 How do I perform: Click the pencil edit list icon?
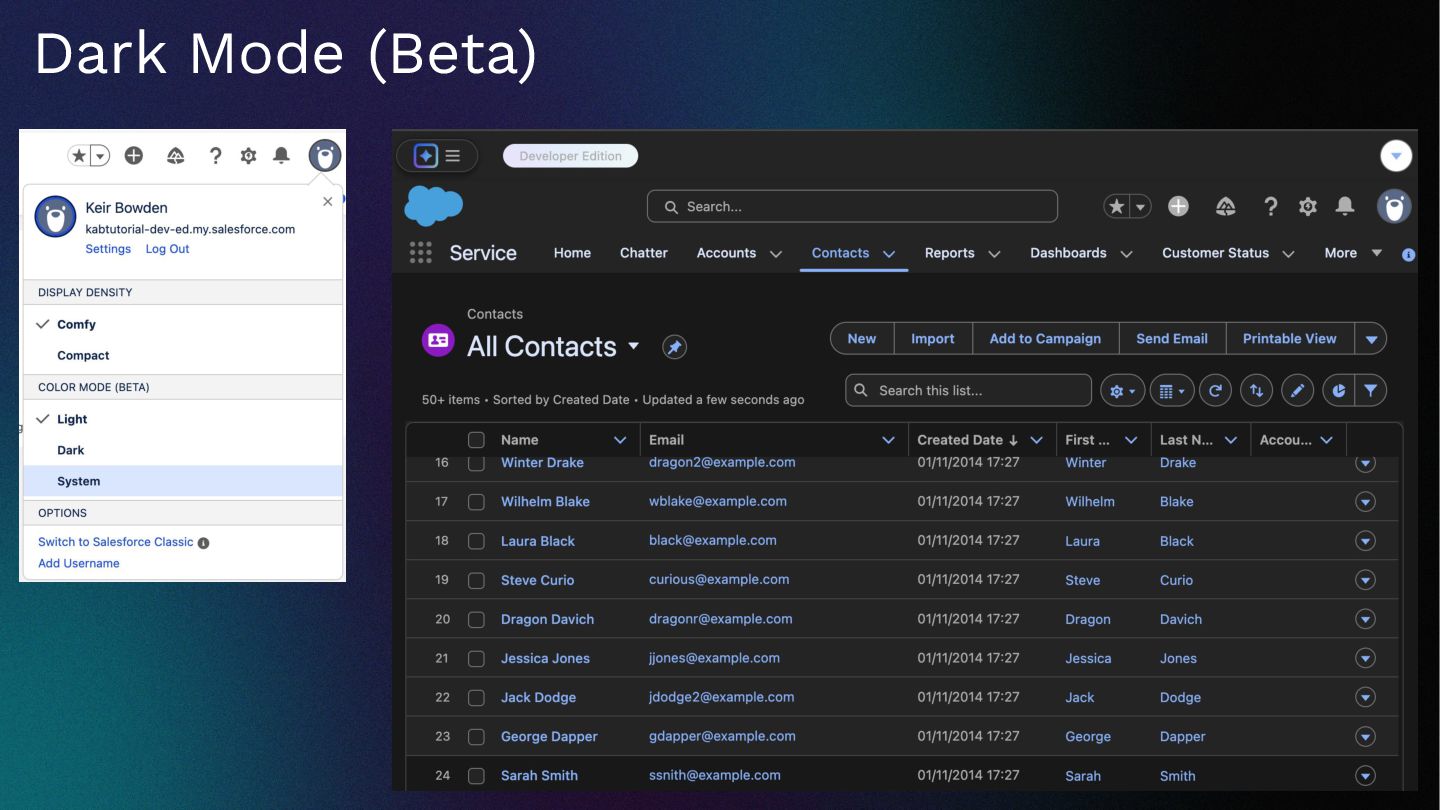click(1297, 390)
